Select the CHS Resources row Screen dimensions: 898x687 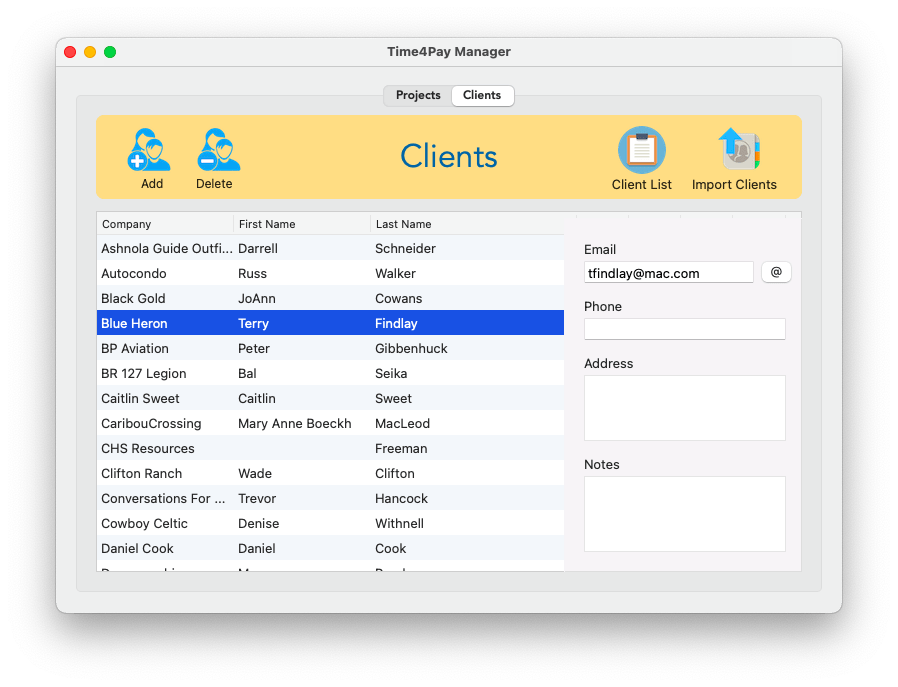pos(330,448)
